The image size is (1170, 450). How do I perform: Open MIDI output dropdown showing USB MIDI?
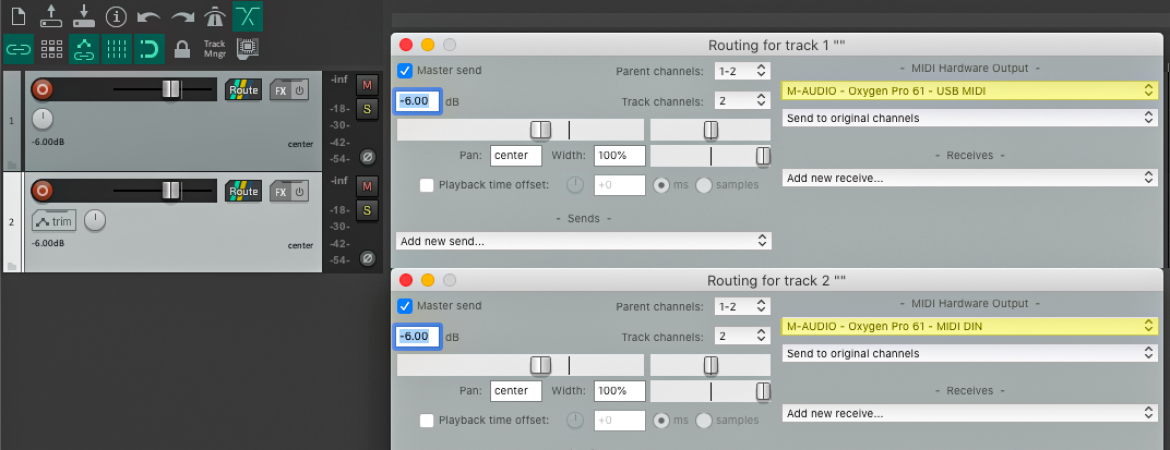970,91
